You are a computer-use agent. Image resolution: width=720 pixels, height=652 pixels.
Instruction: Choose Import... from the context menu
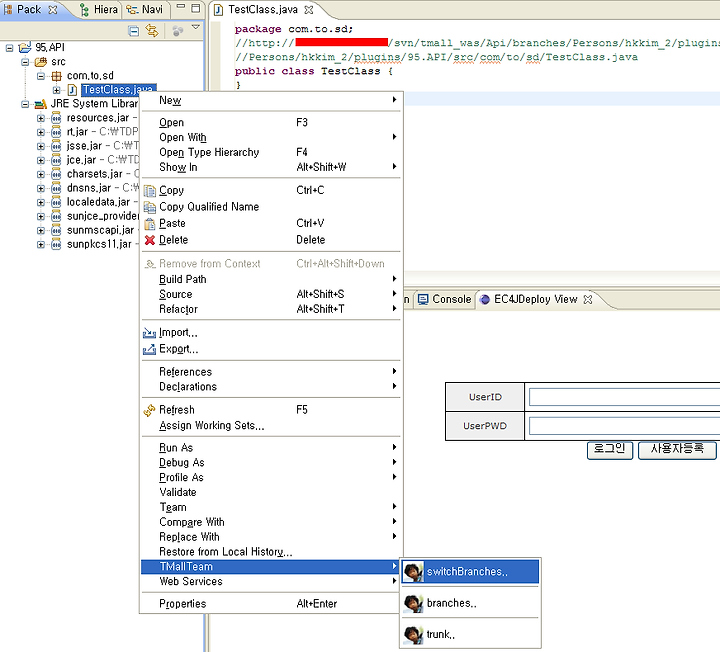[x=271, y=332]
